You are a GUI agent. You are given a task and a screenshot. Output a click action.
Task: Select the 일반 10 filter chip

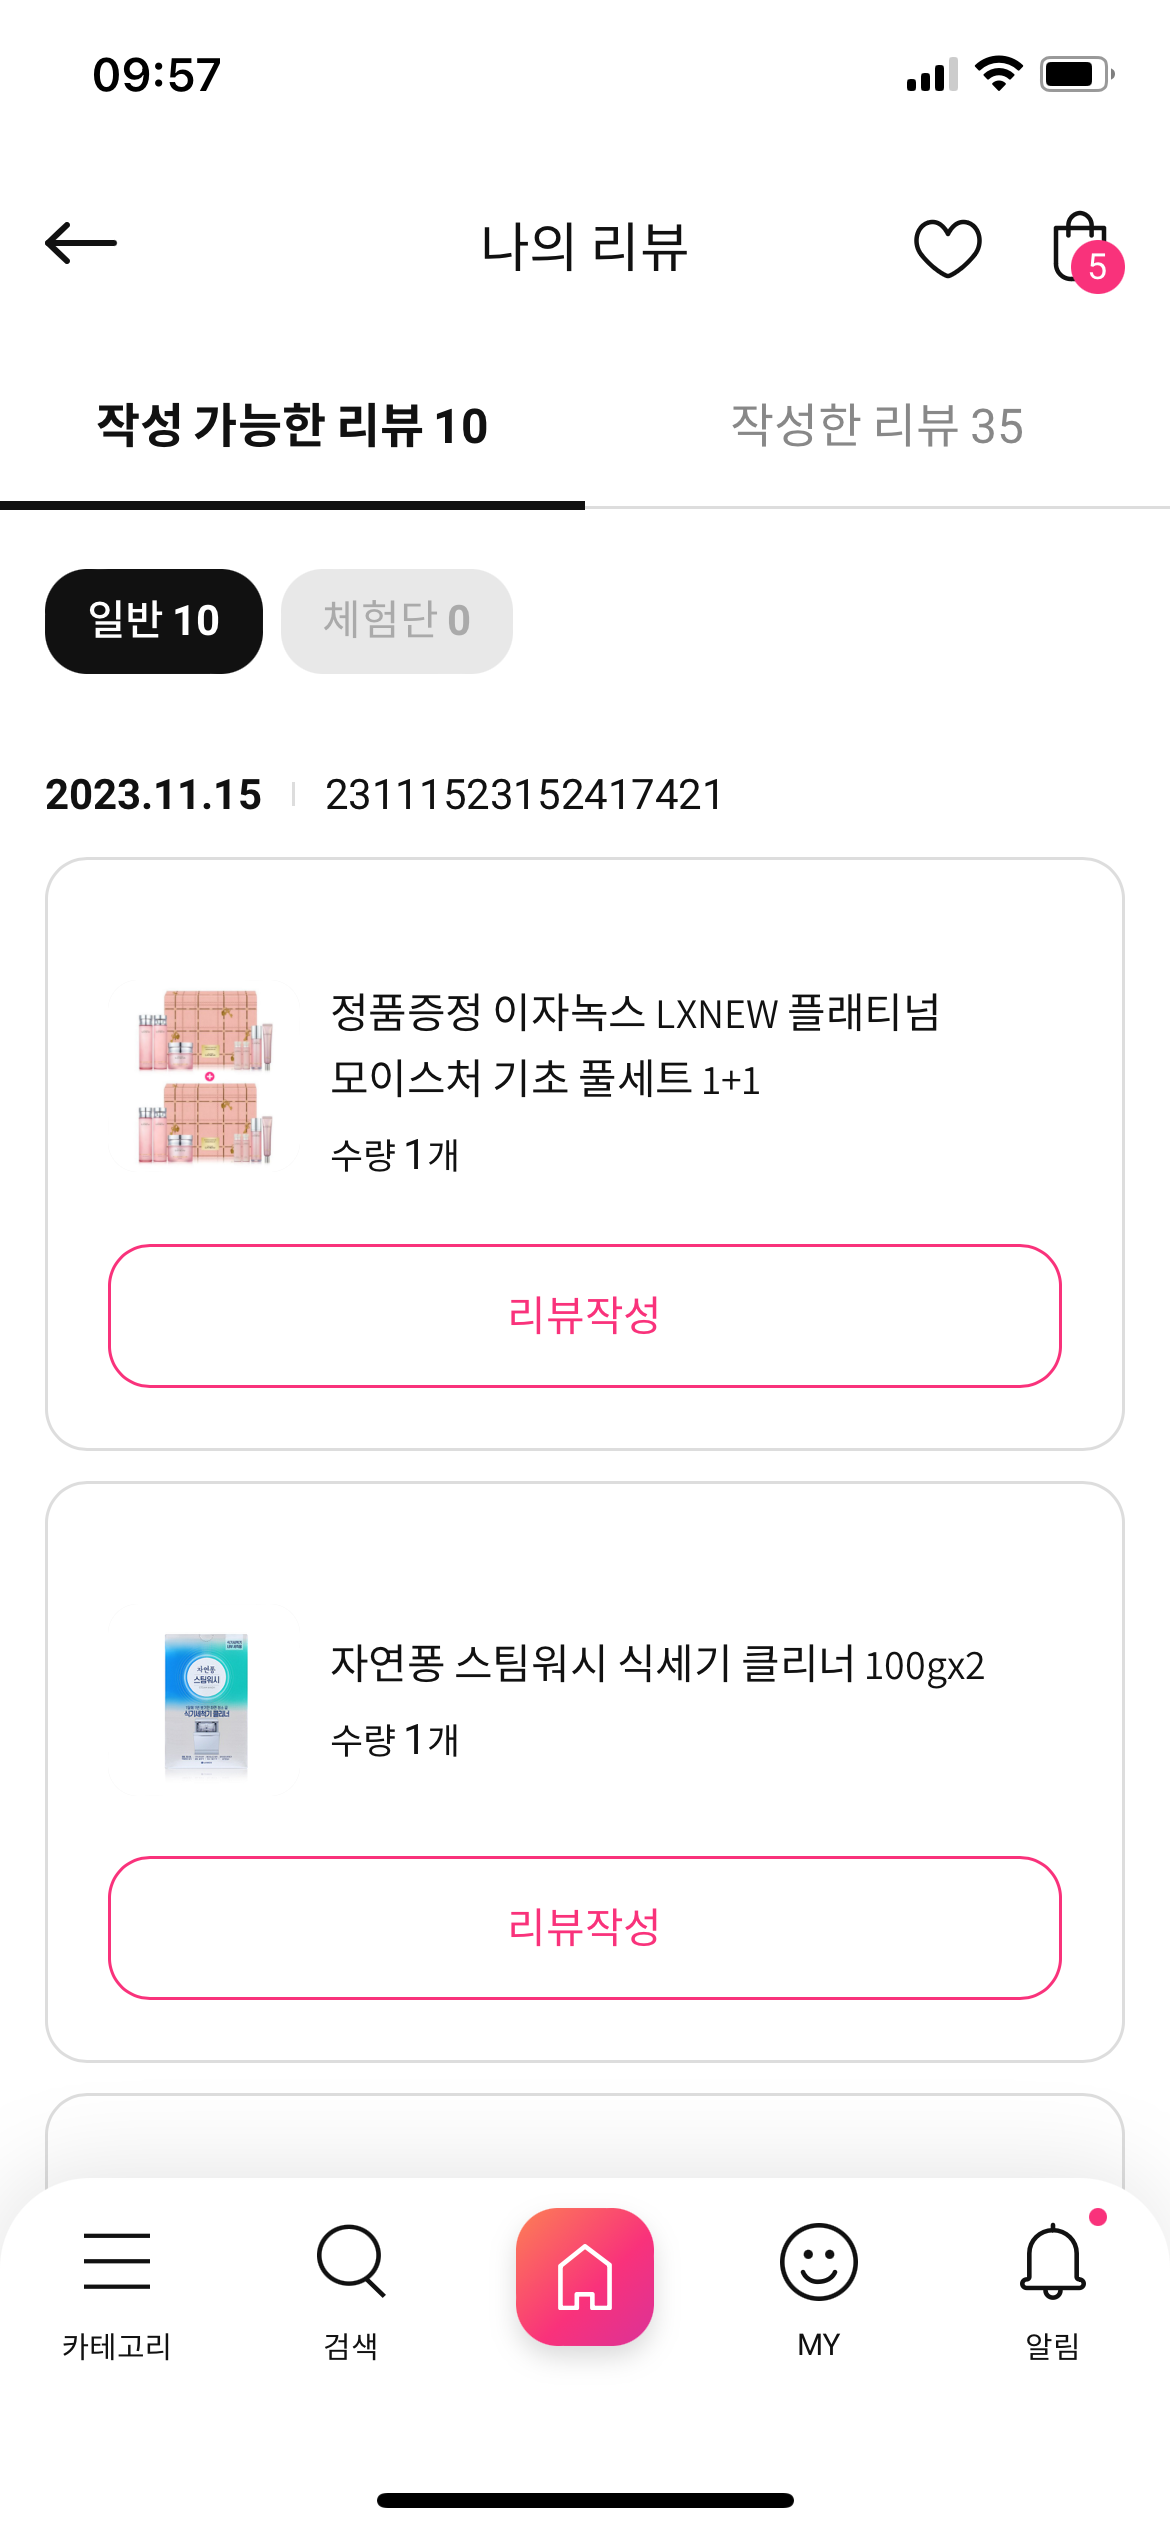click(x=154, y=621)
